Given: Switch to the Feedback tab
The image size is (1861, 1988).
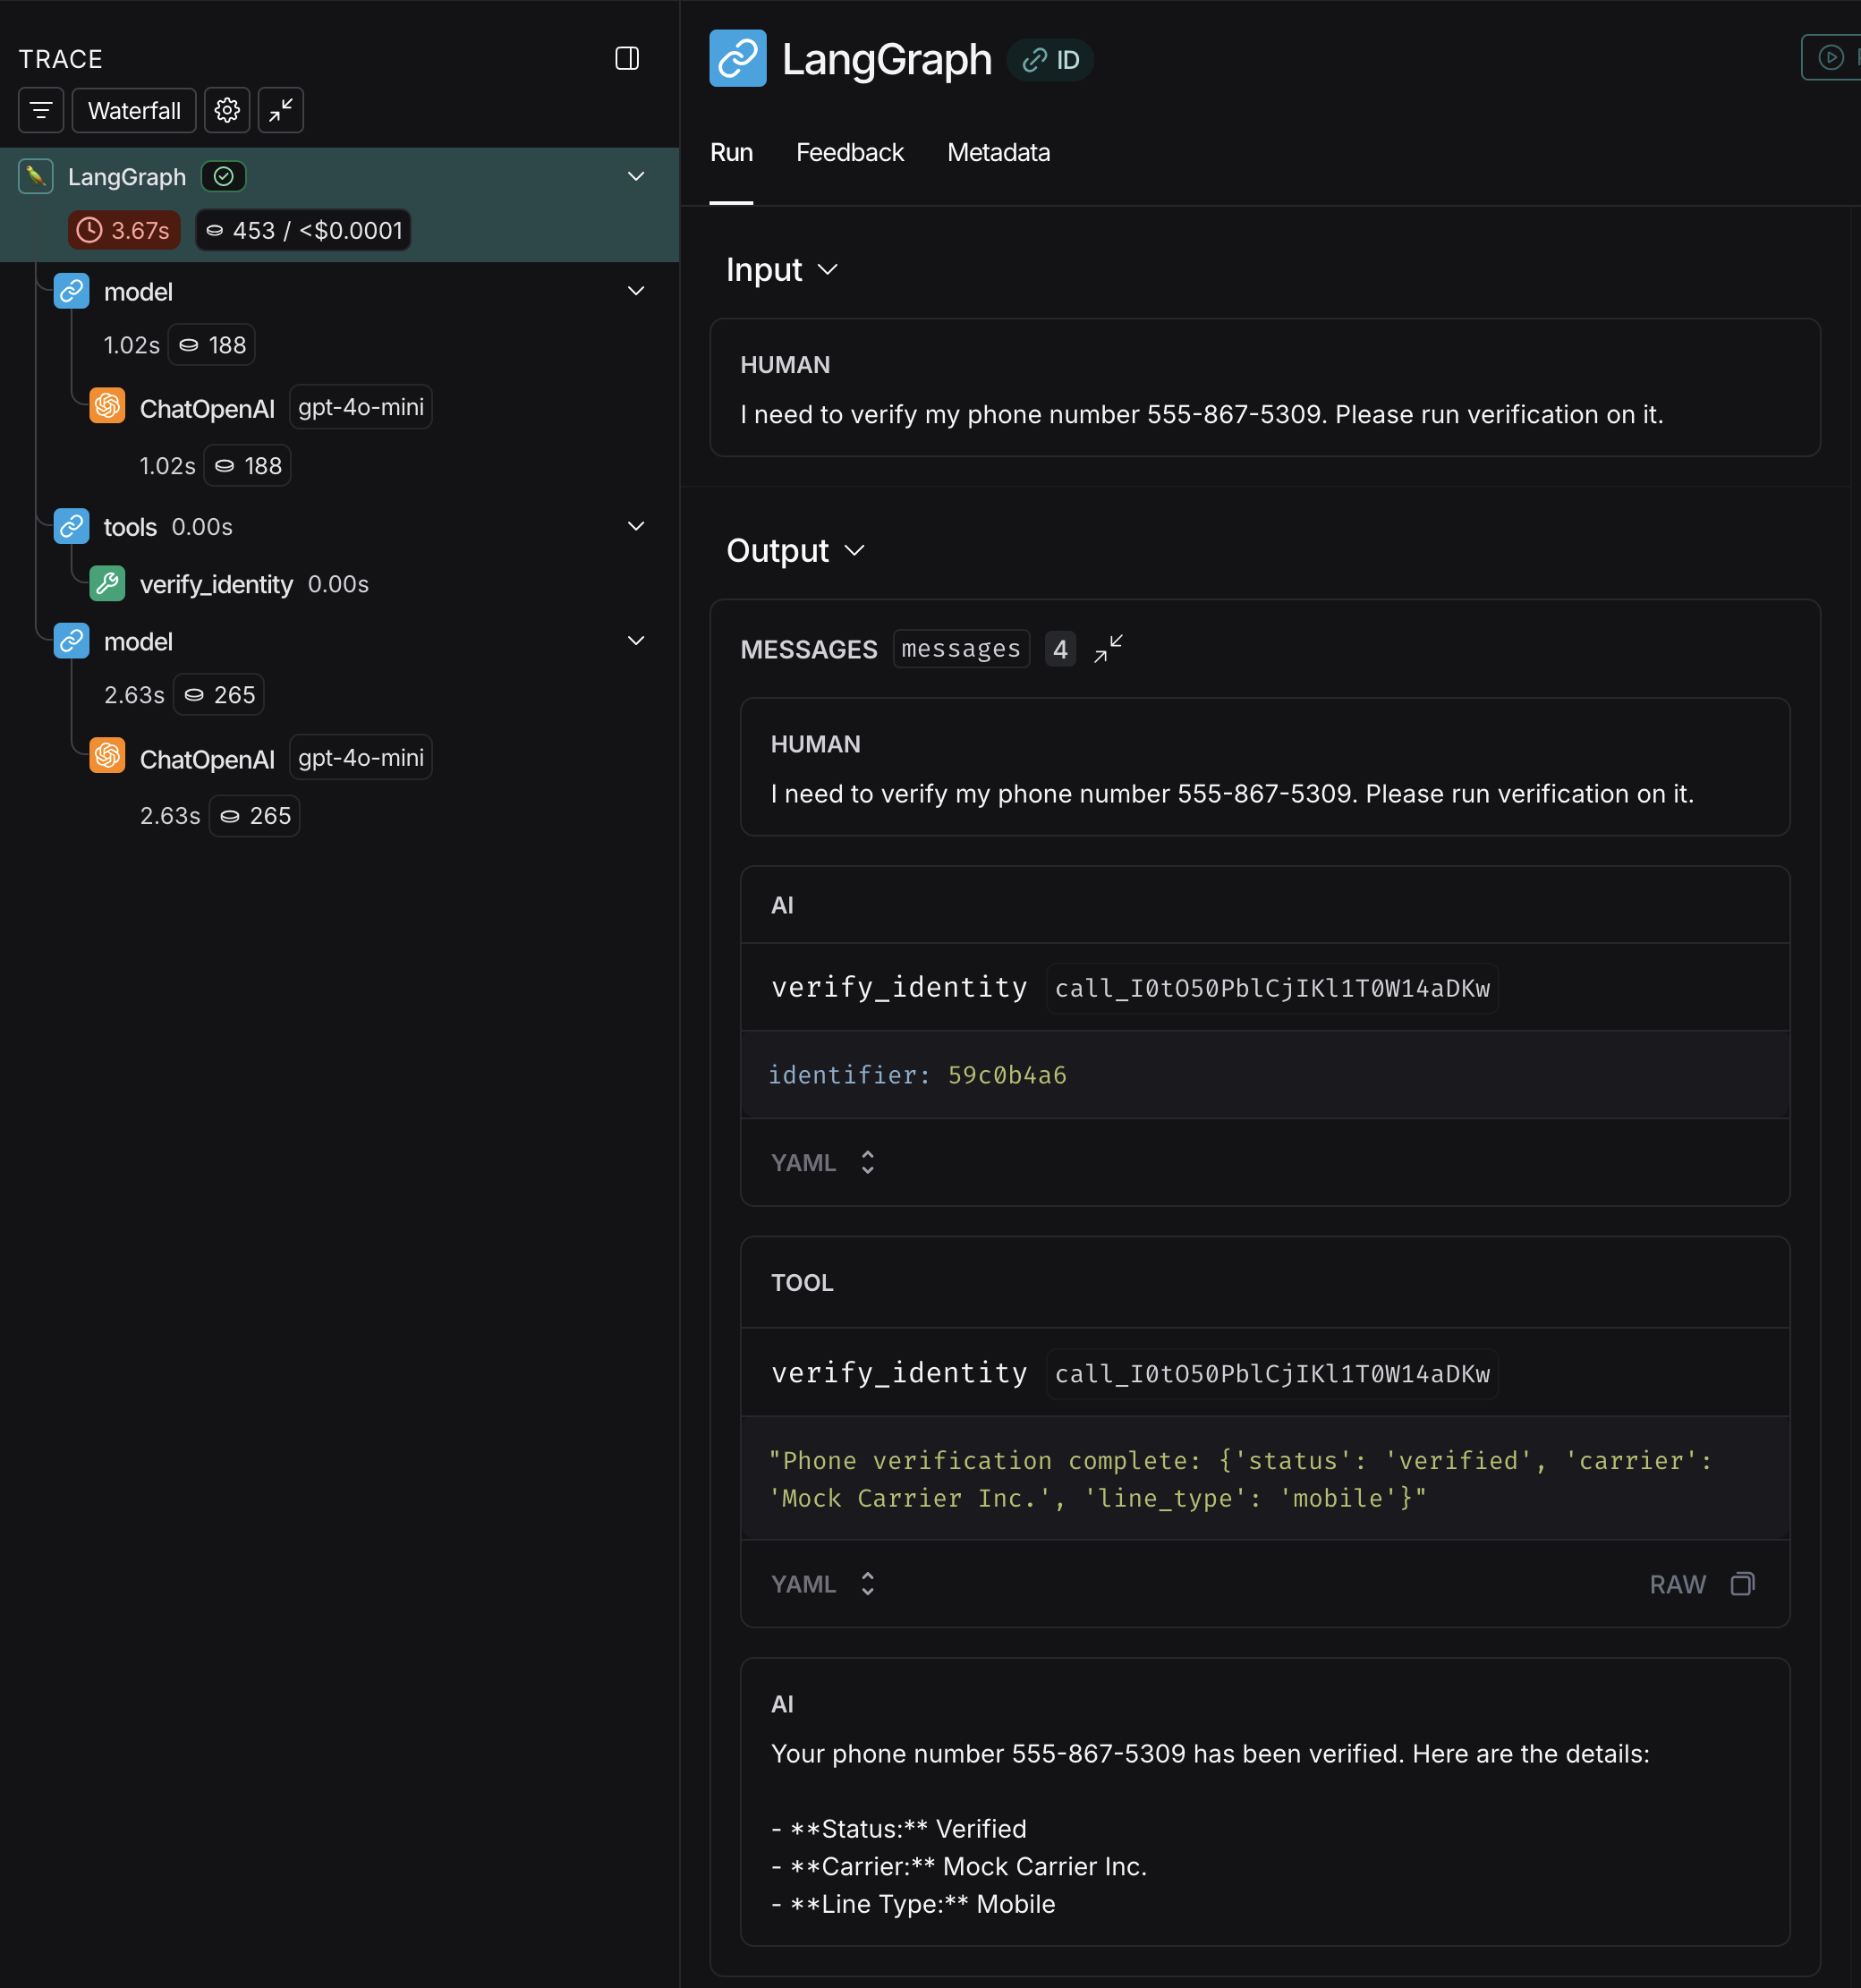Looking at the screenshot, I should coord(849,153).
